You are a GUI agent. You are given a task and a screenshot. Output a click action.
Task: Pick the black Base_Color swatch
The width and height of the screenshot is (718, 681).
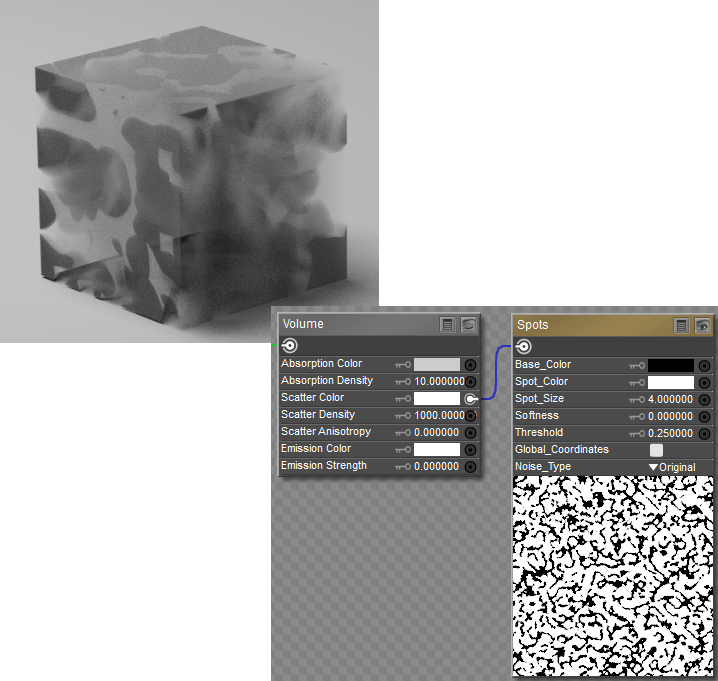pos(670,366)
